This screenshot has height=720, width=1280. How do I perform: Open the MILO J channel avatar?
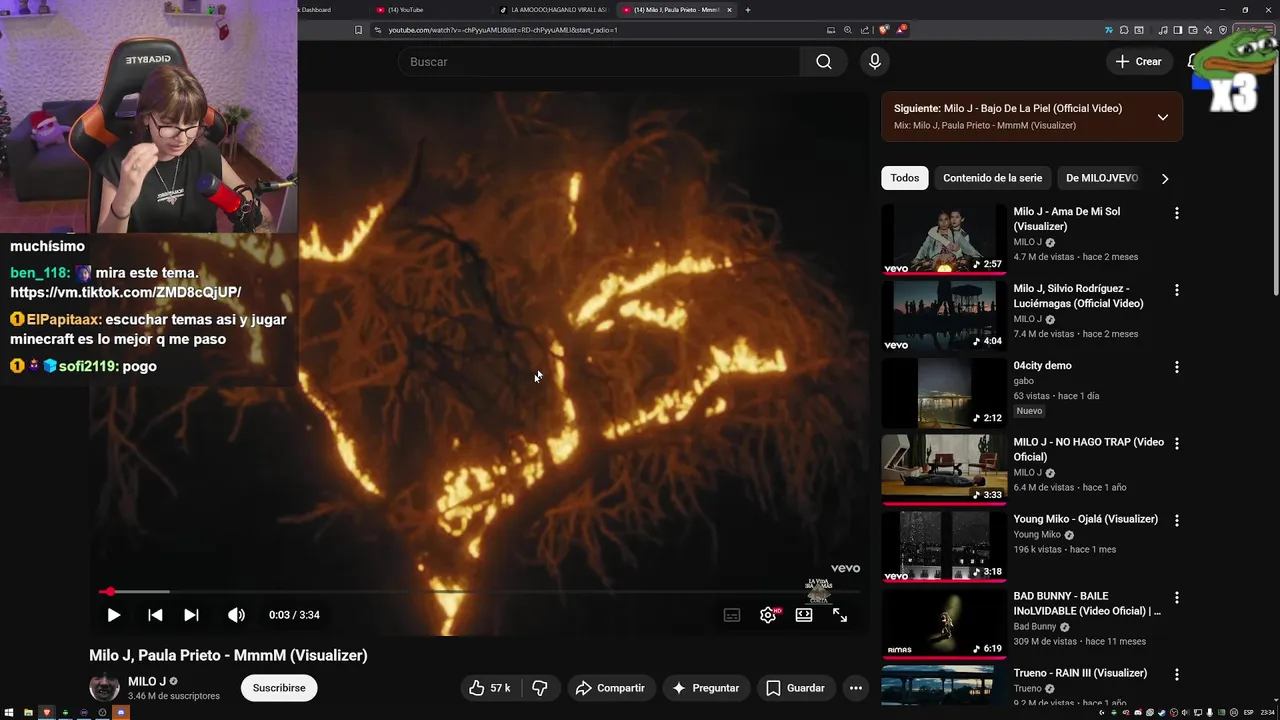click(104, 688)
